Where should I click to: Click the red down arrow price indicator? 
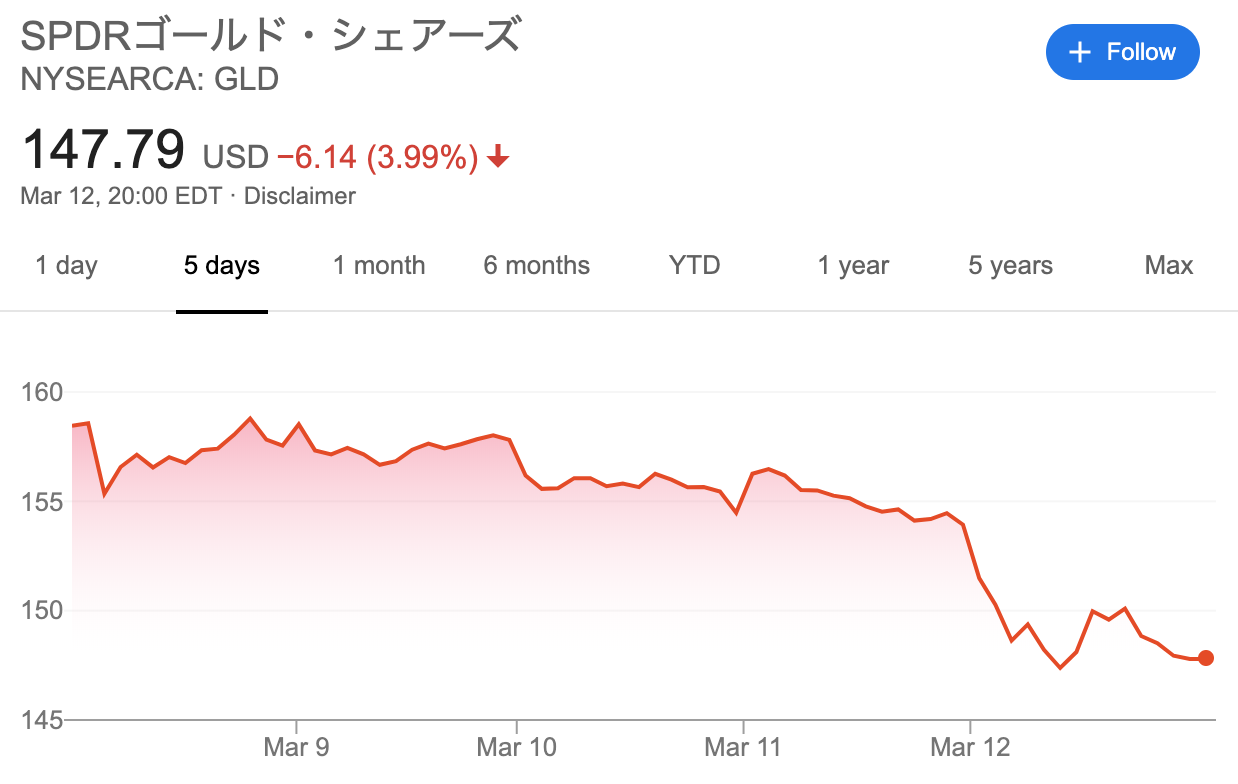click(498, 157)
